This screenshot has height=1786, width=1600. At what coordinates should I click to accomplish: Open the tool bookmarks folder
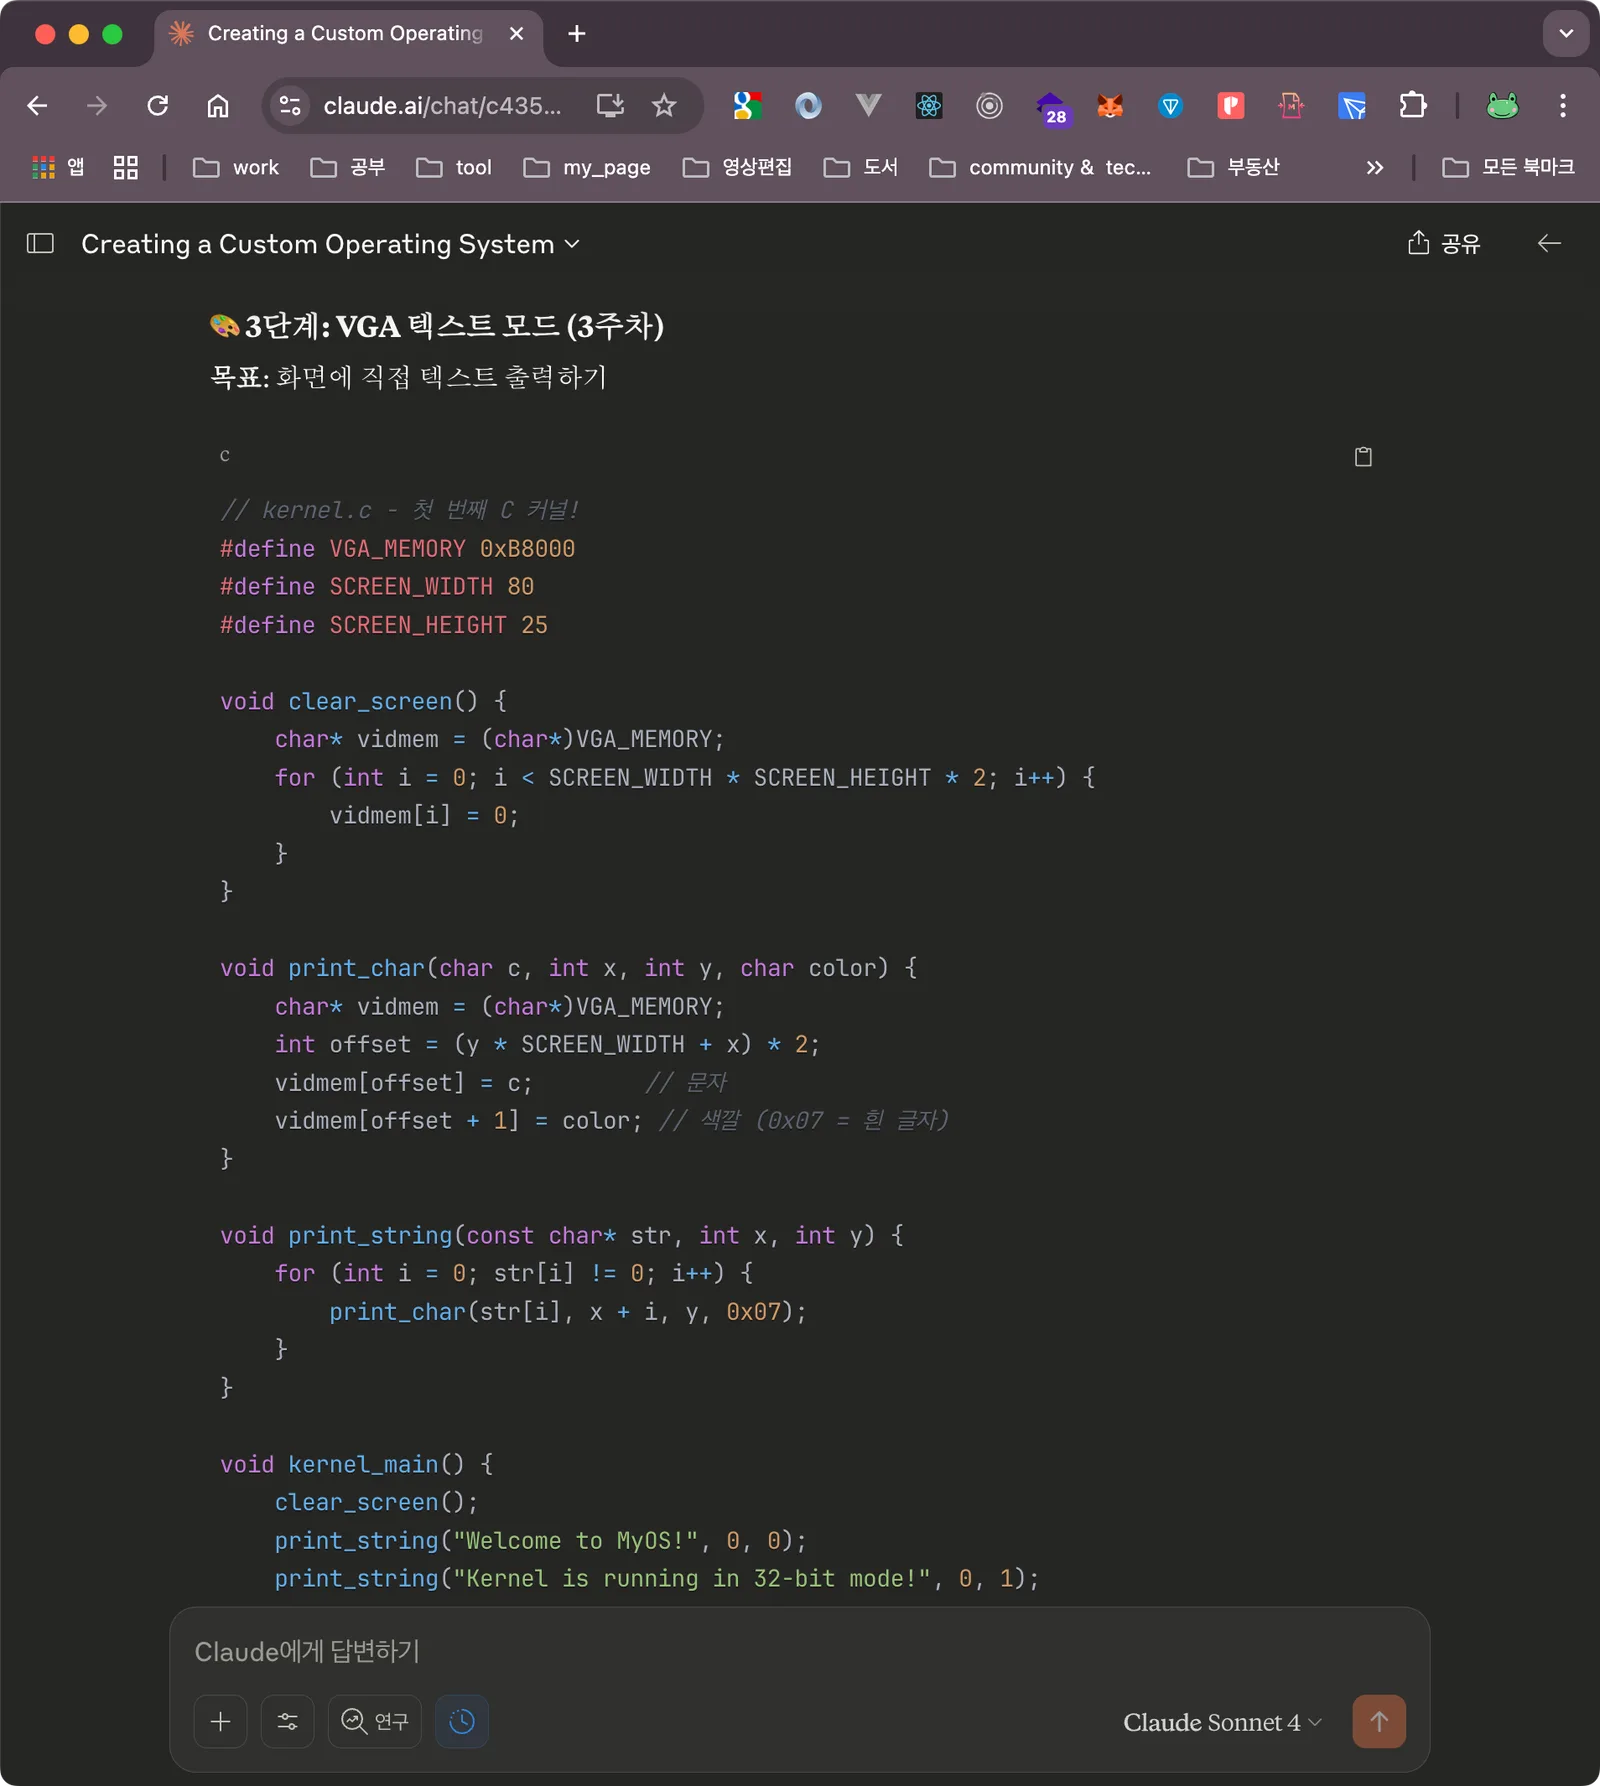454,167
